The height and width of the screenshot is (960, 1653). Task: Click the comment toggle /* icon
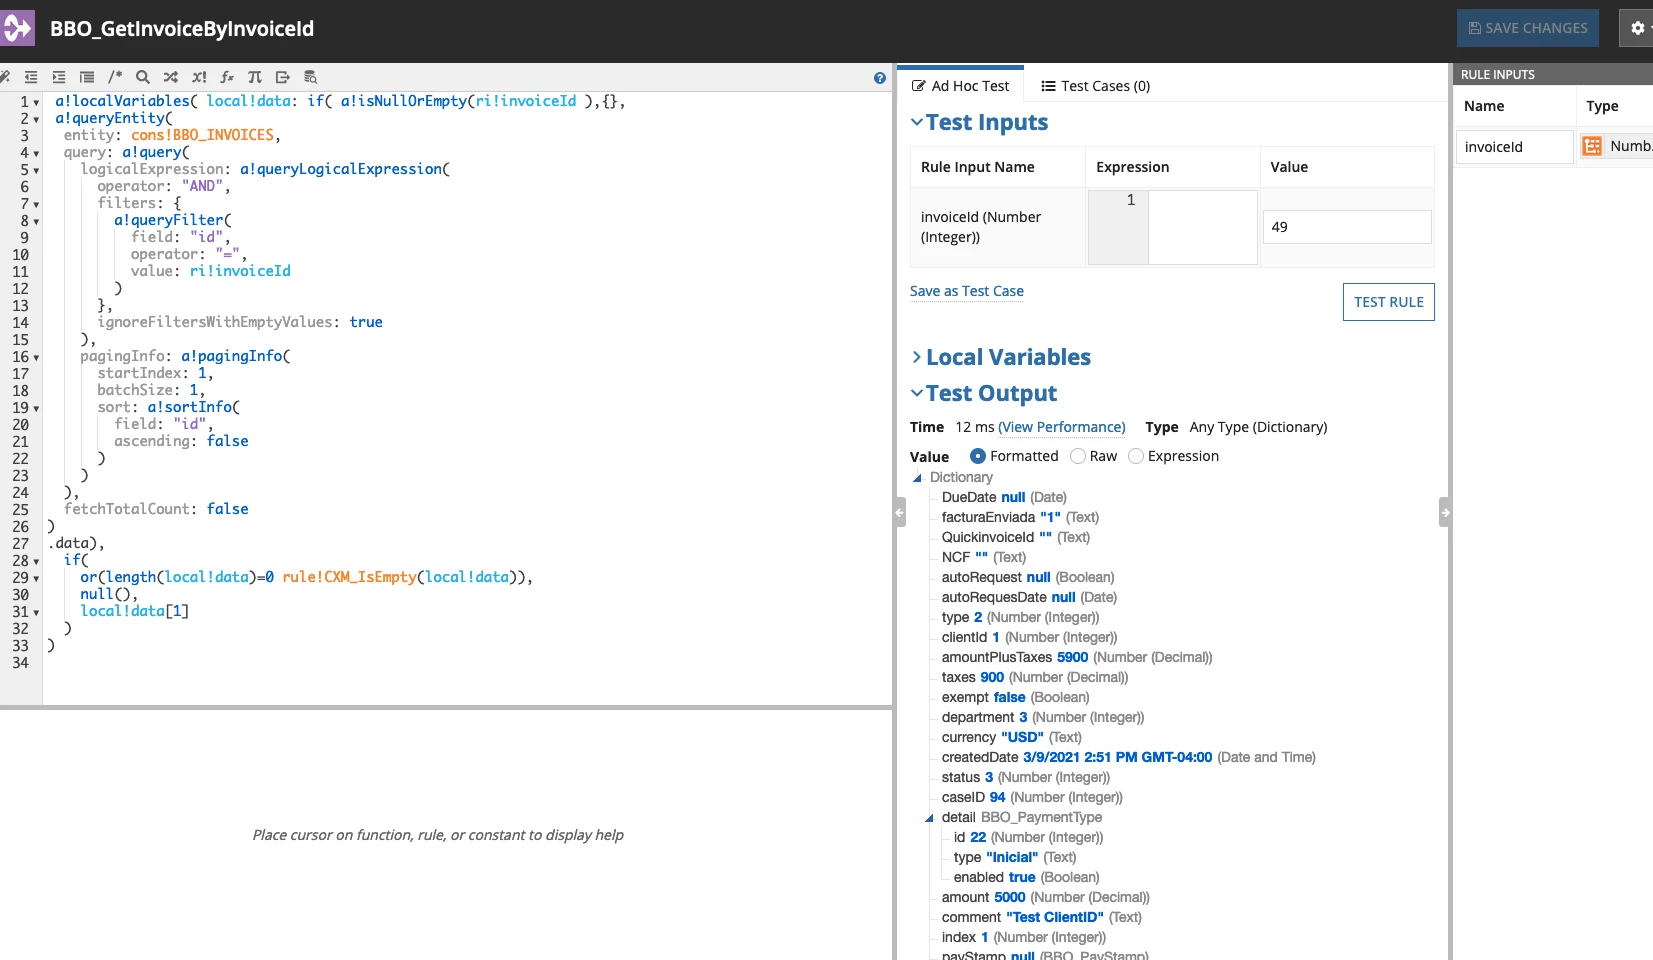click(x=115, y=77)
